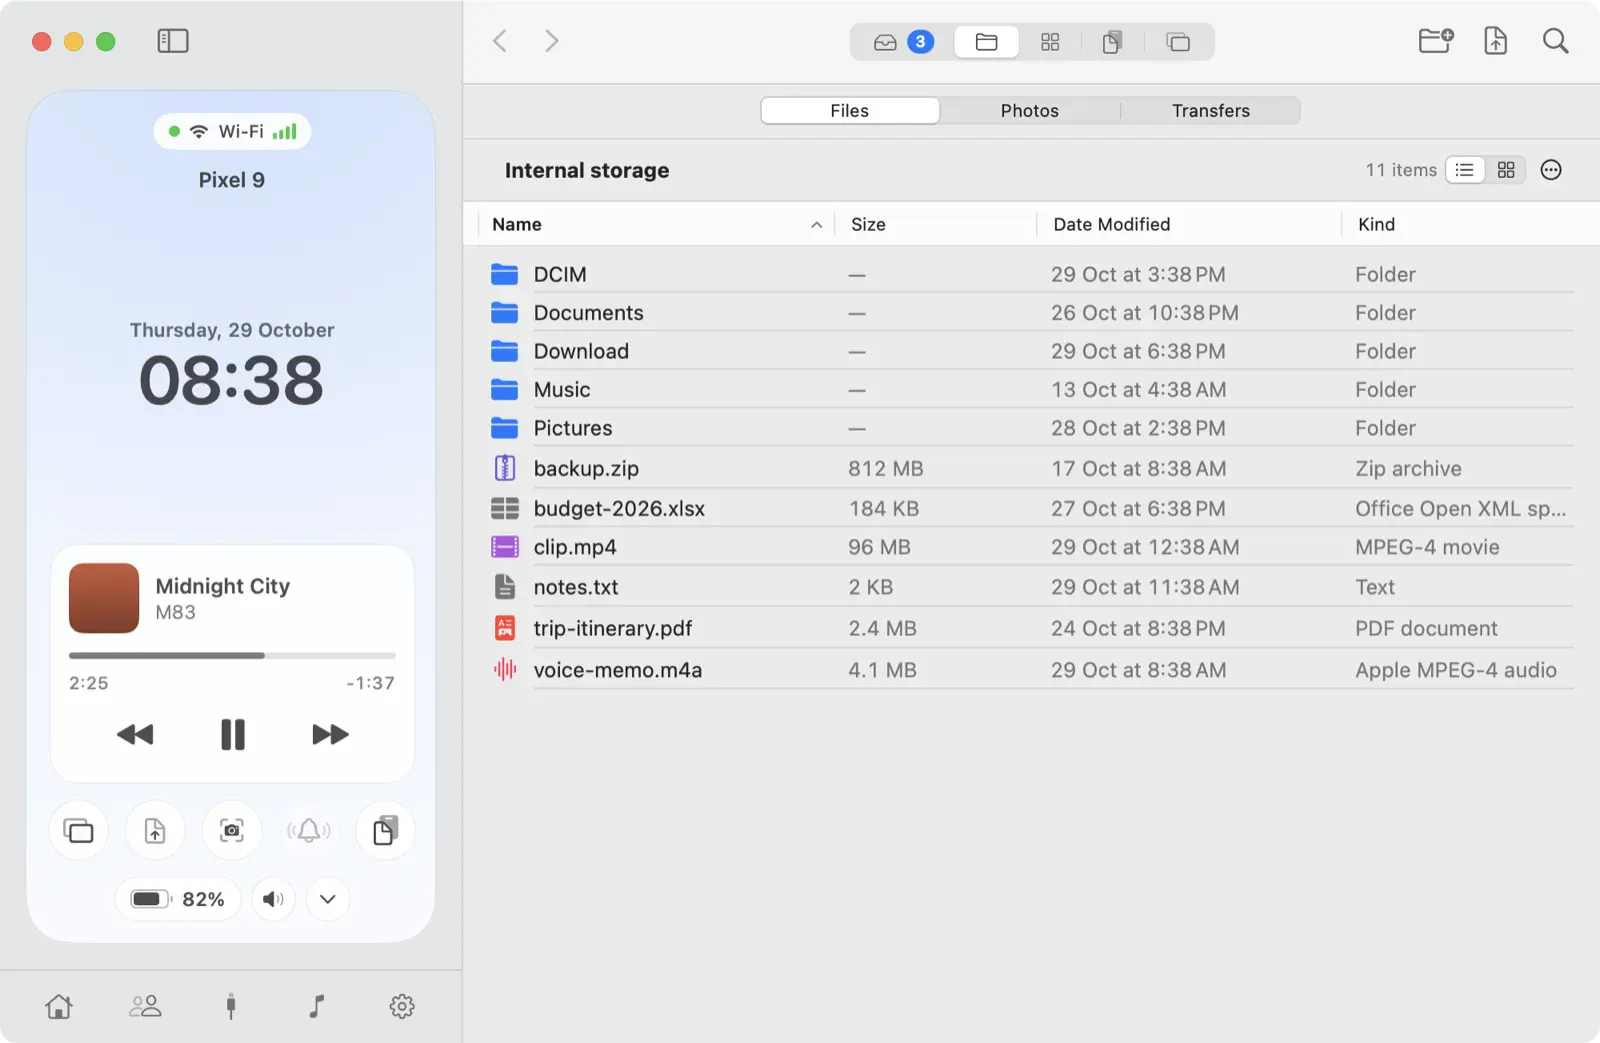The height and width of the screenshot is (1043, 1600).
Task: Take a screenshot of the phone
Action: 232,831
